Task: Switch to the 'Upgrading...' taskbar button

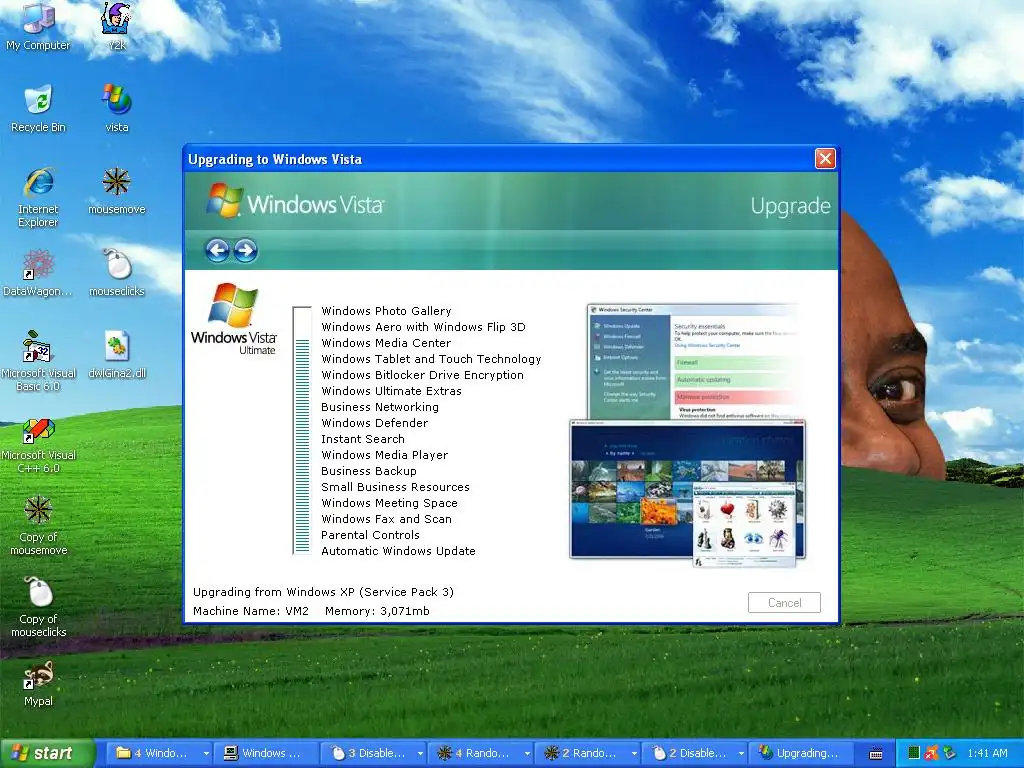Action: click(x=802, y=753)
